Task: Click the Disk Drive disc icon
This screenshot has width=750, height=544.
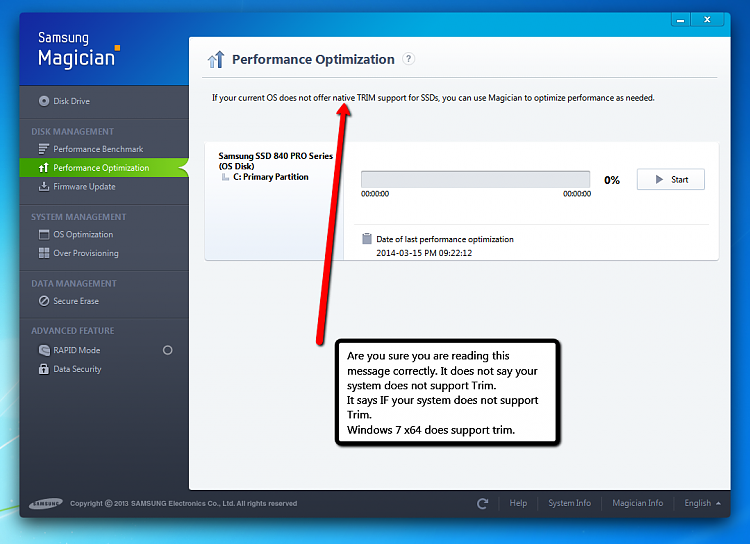Action: (x=44, y=101)
